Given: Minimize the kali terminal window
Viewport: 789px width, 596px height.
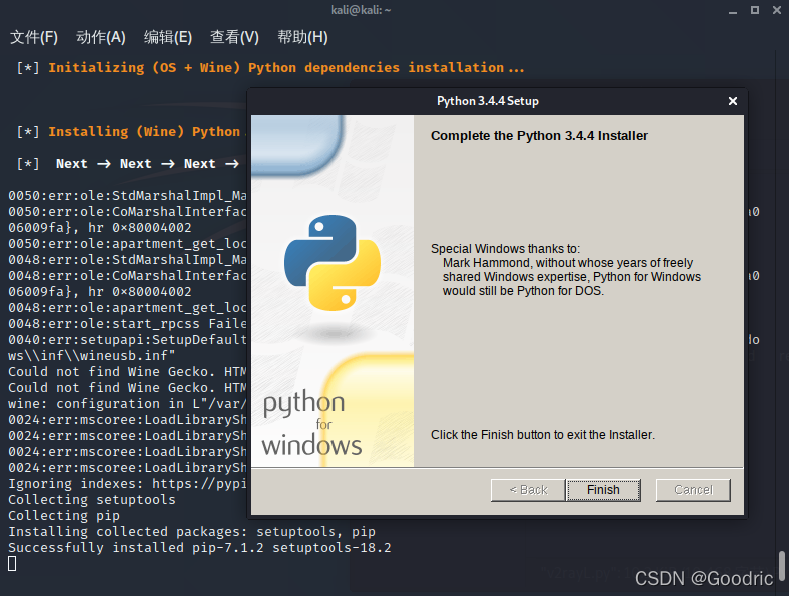Looking at the screenshot, I should pyautogui.click(x=733, y=10).
